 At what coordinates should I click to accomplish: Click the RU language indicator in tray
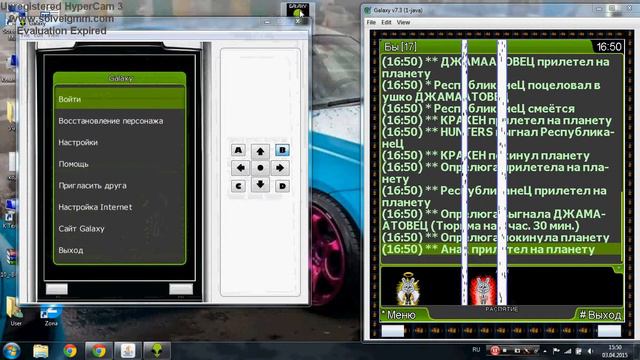[x=476, y=350]
